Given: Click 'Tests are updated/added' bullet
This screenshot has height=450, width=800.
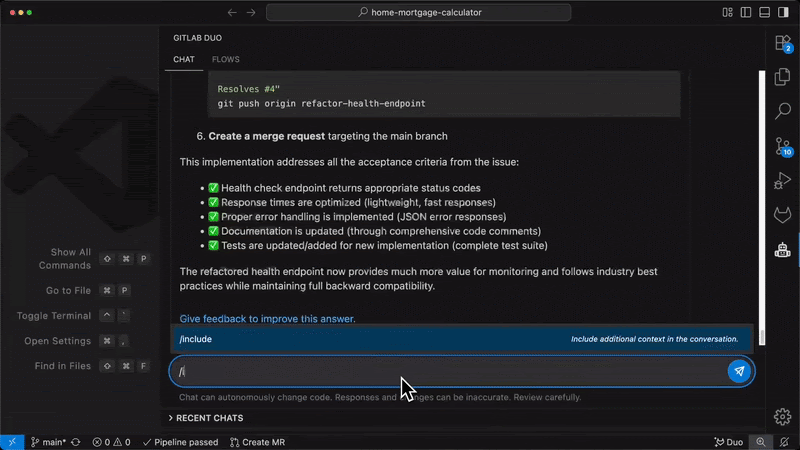Looking at the screenshot, I should (x=384, y=245).
